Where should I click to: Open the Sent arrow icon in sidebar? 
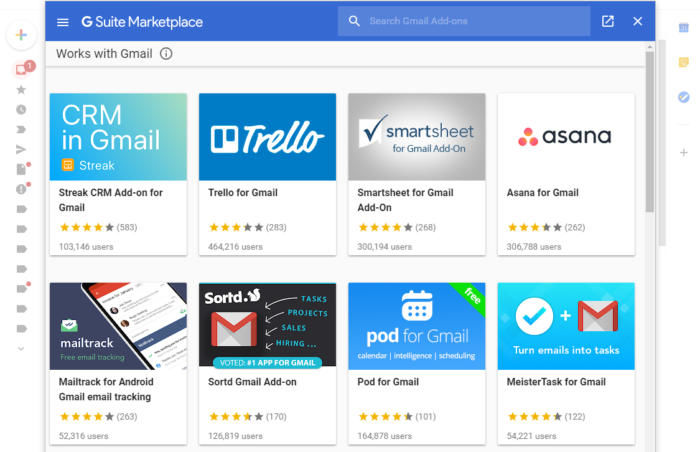point(21,149)
